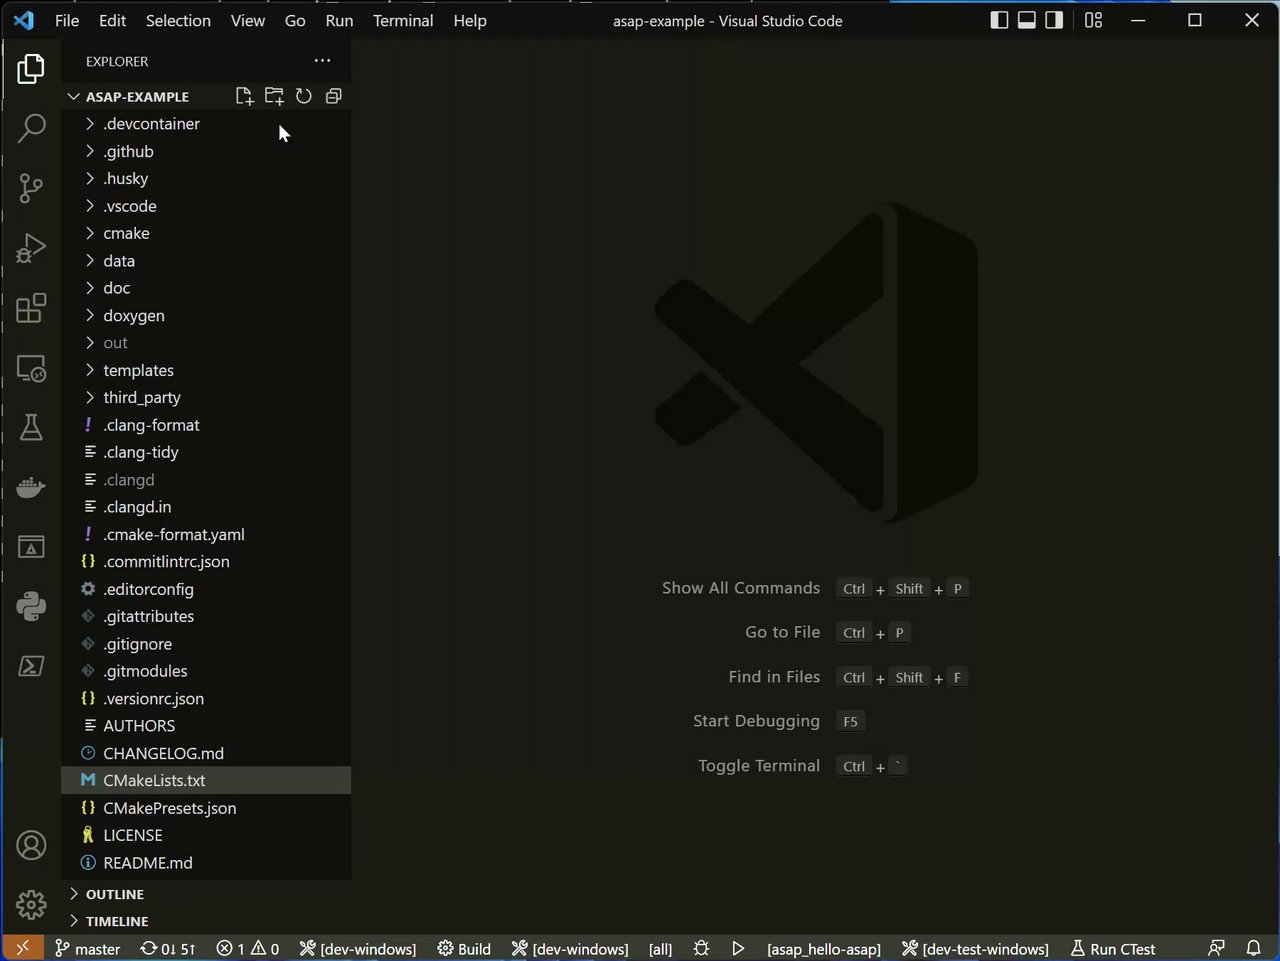
Task: Open the remote window indicator in status bar
Action: coord(22,948)
